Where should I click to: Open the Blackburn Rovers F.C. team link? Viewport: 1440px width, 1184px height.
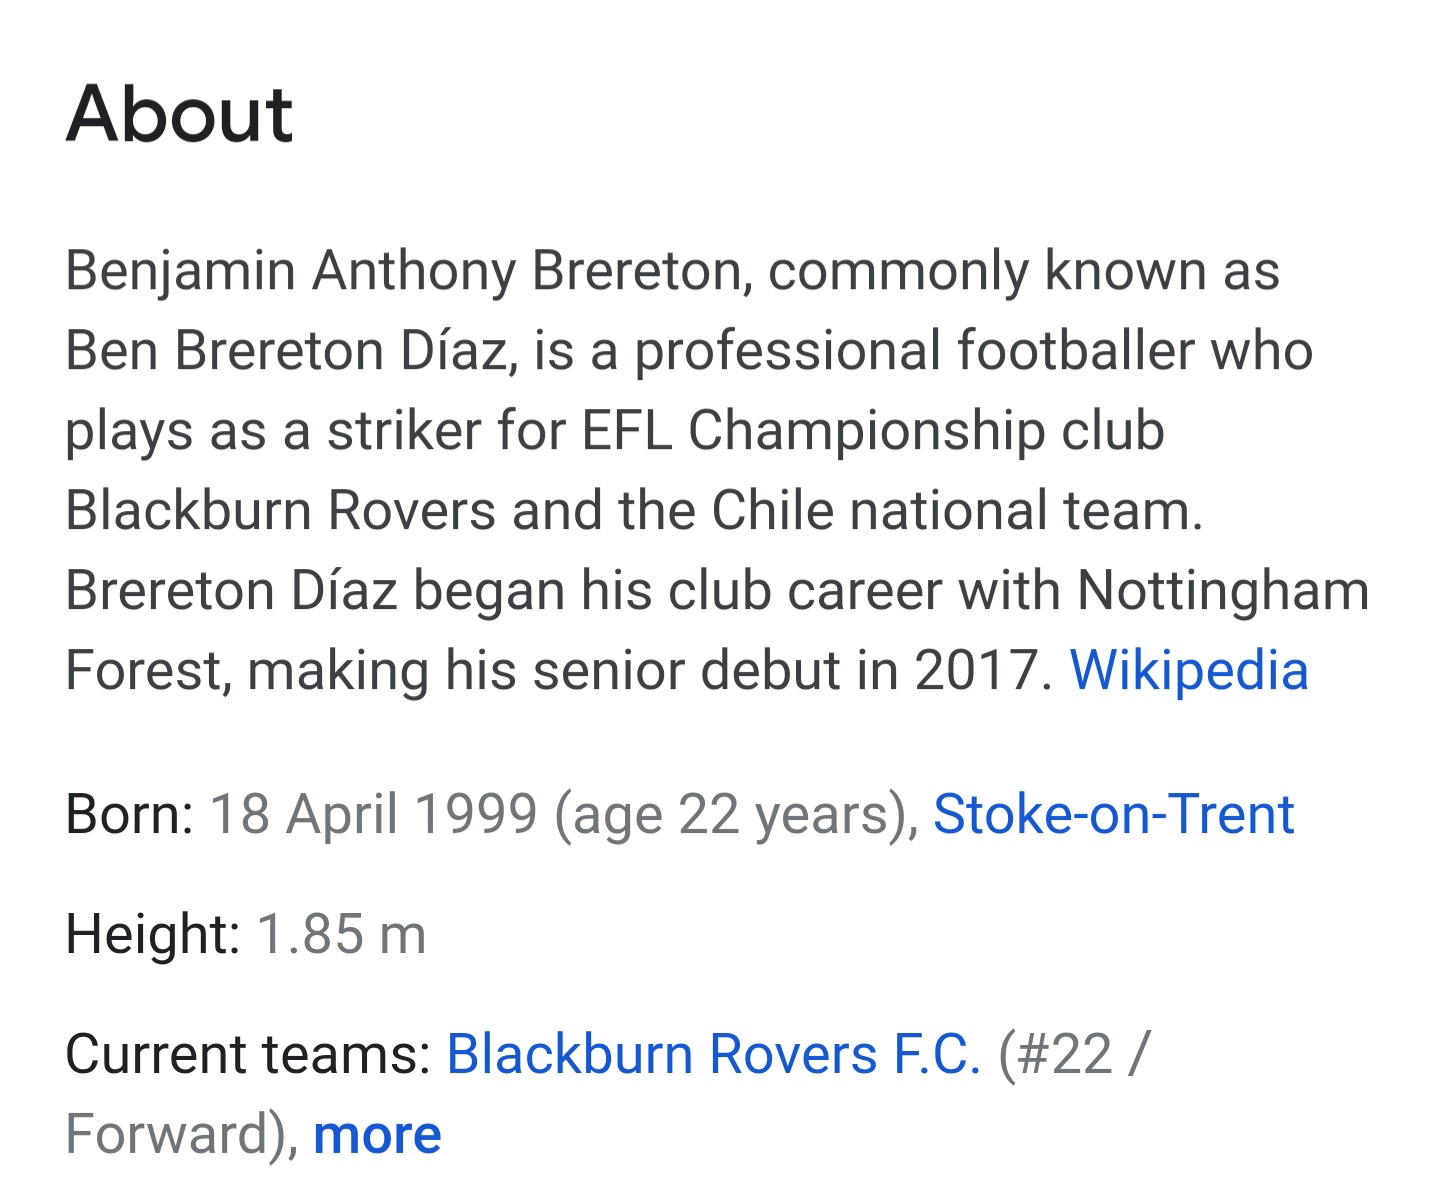pyautogui.click(x=713, y=1054)
